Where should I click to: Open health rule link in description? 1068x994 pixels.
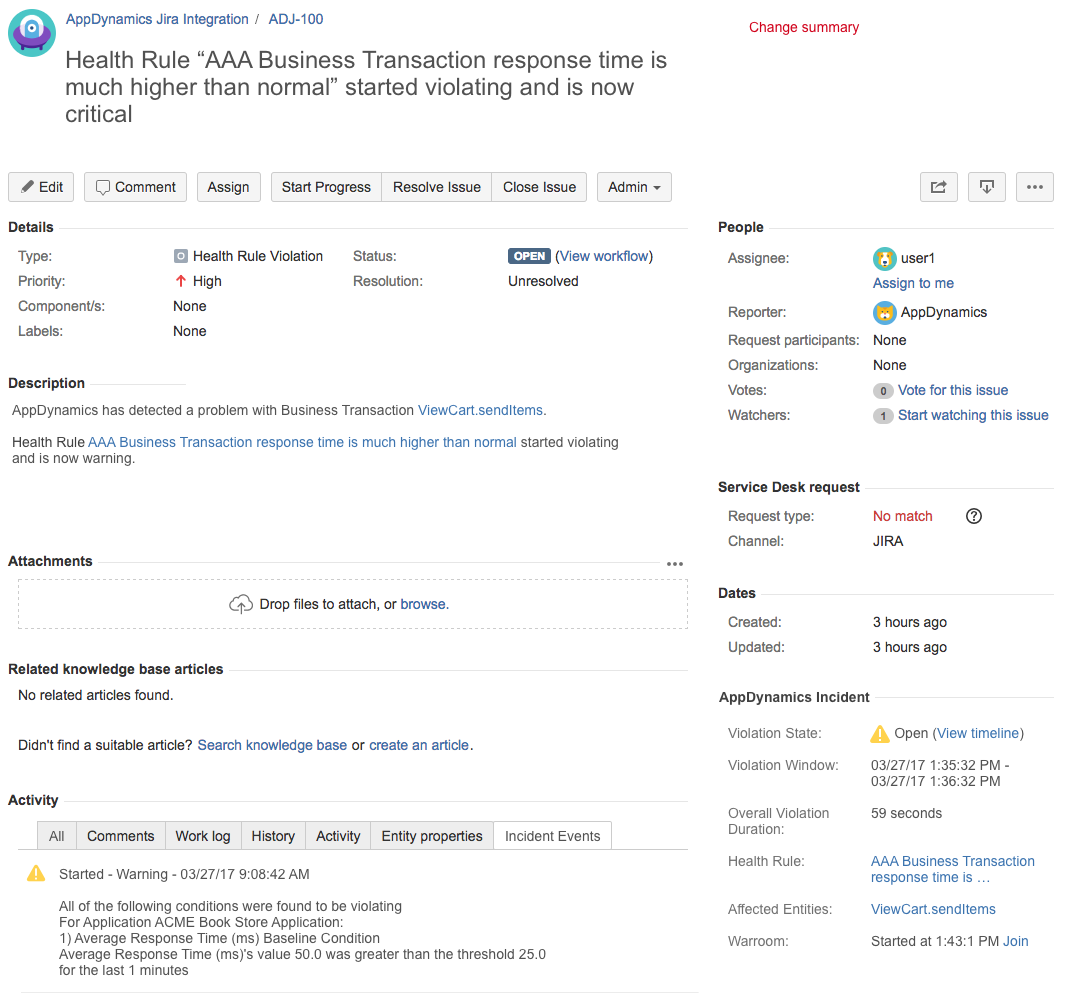[302, 442]
